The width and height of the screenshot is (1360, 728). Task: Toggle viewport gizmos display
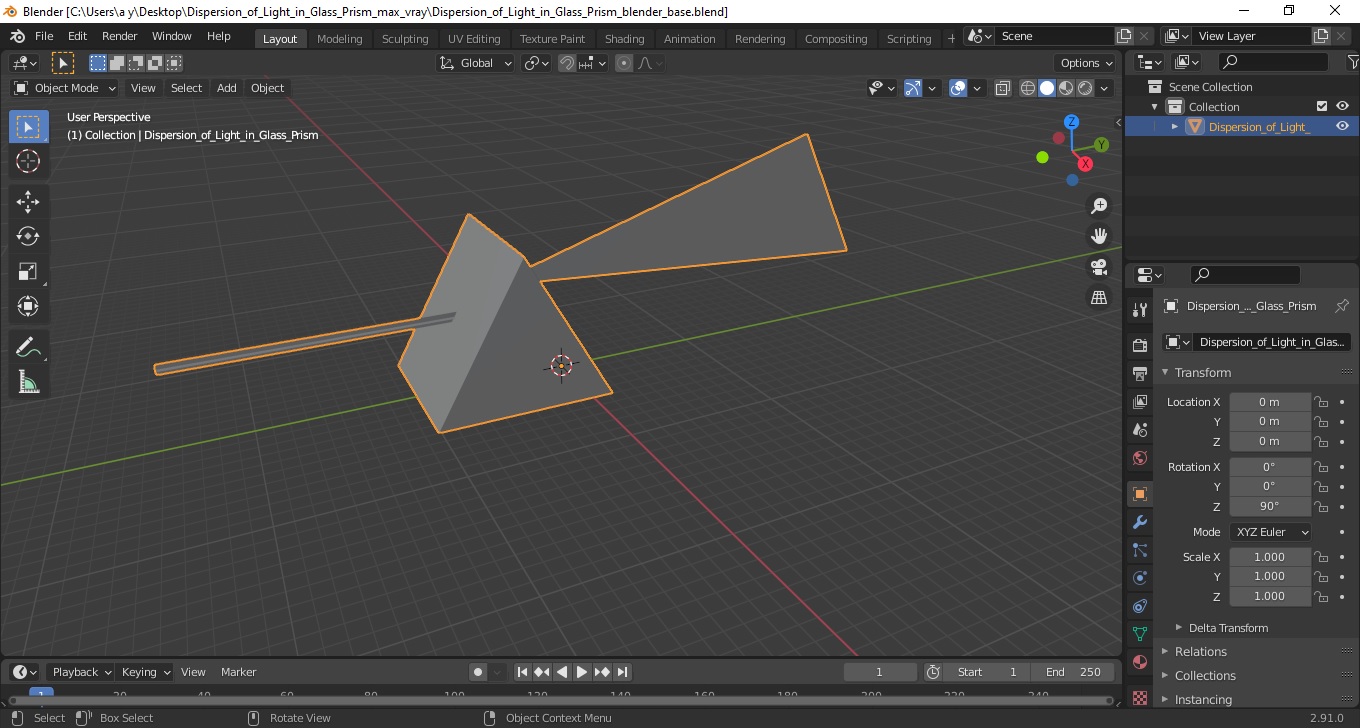coord(913,88)
